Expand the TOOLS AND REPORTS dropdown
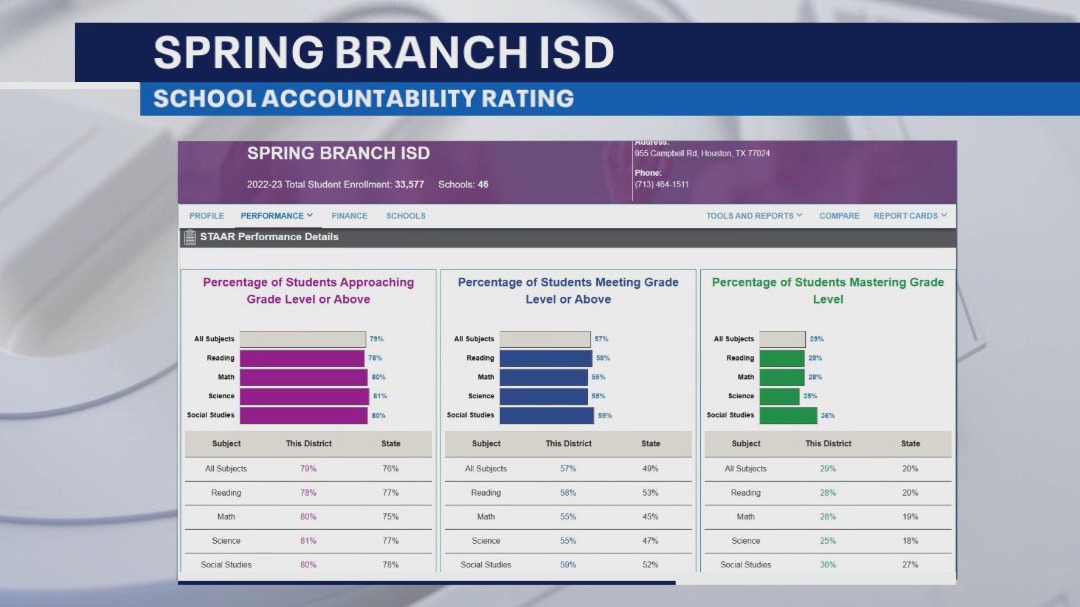Screen dimensions: 1080x607 pos(750,215)
